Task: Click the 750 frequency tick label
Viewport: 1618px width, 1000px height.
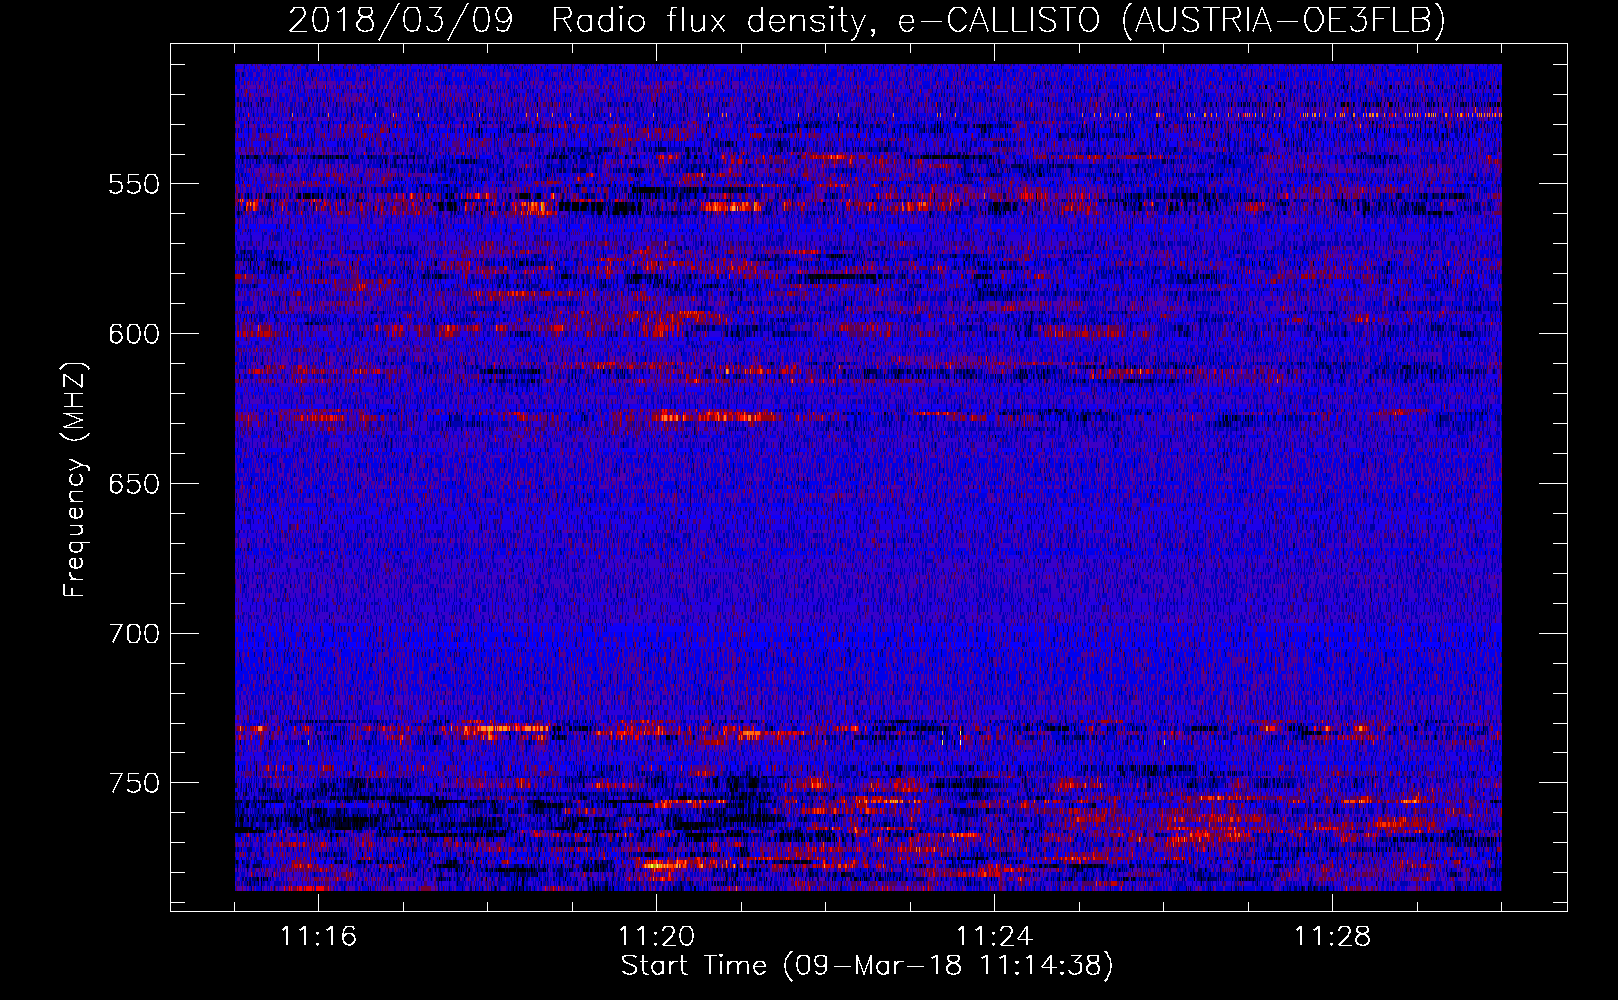Action: click(x=134, y=783)
